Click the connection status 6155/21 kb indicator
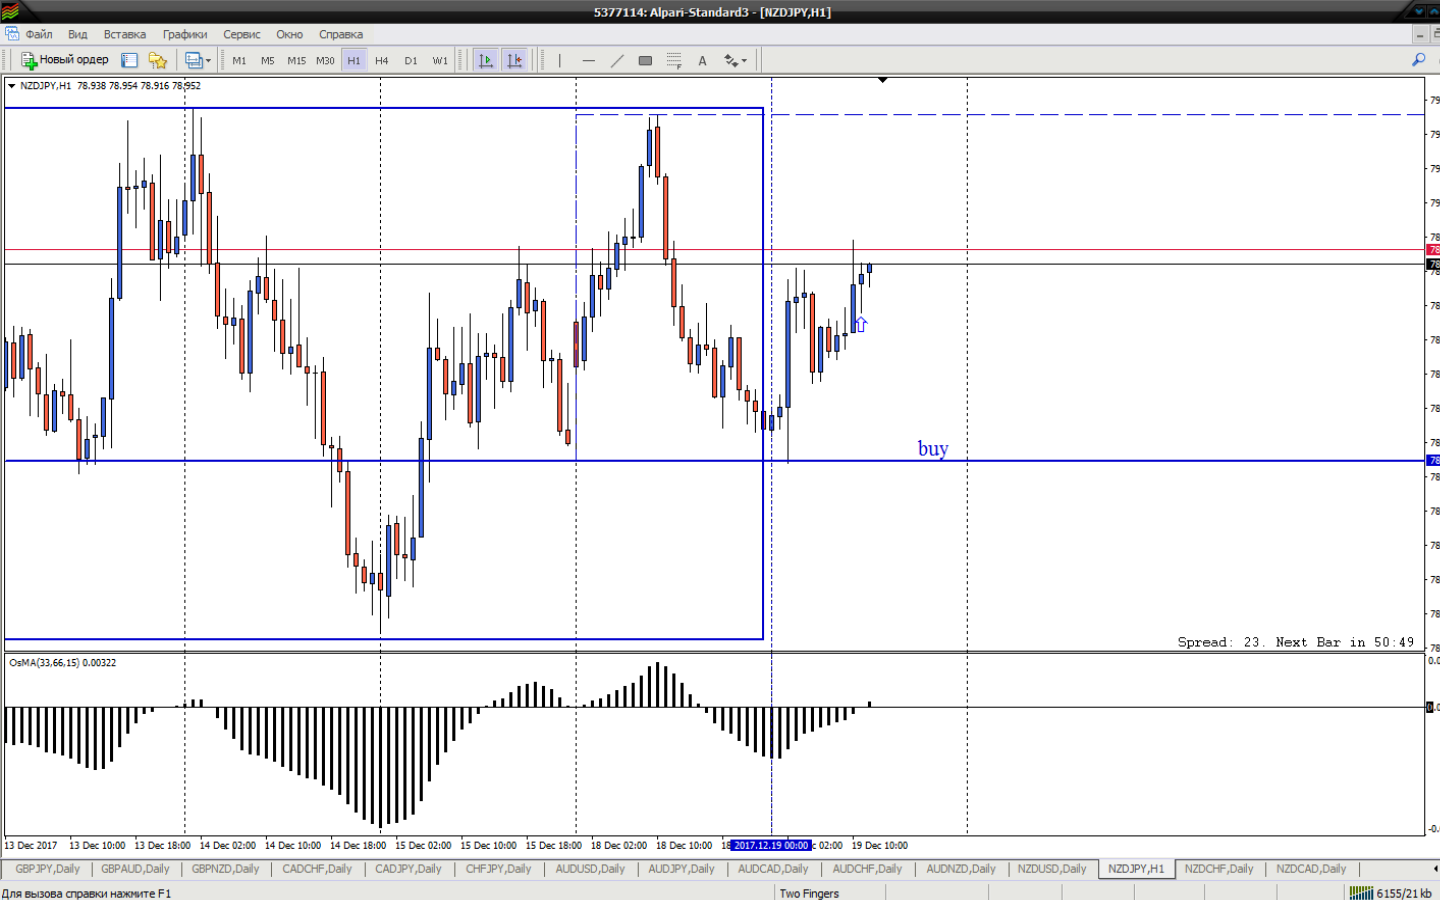Image resolution: width=1440 pixels, height=900 pixels. [1391, 893]
